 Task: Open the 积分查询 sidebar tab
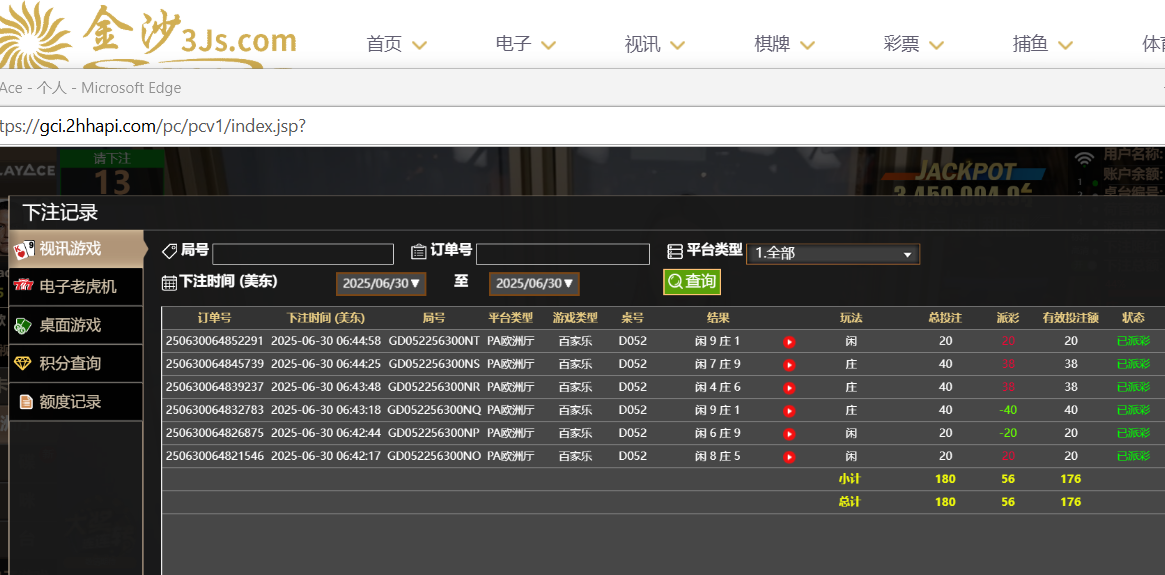pos(69,363)
